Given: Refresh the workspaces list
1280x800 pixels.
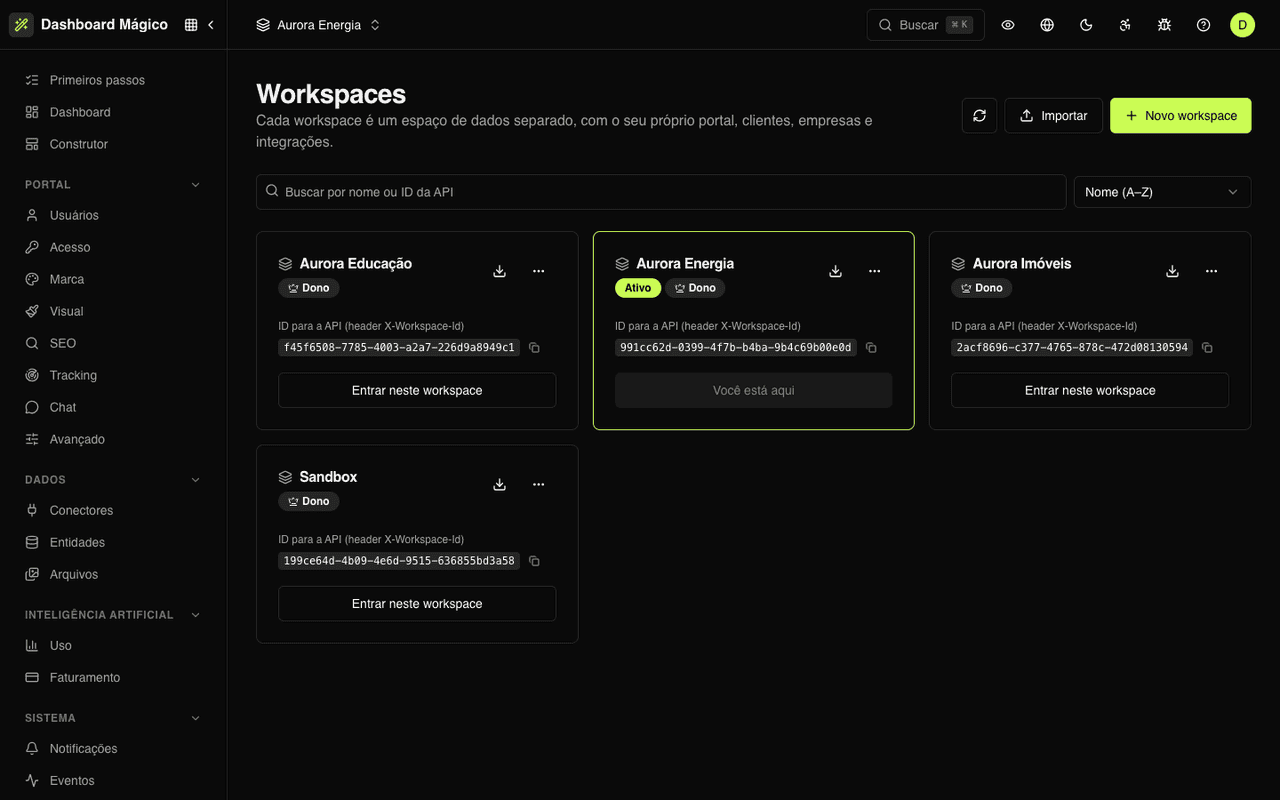Looking at the screenshot, I should tap(979, 116).
